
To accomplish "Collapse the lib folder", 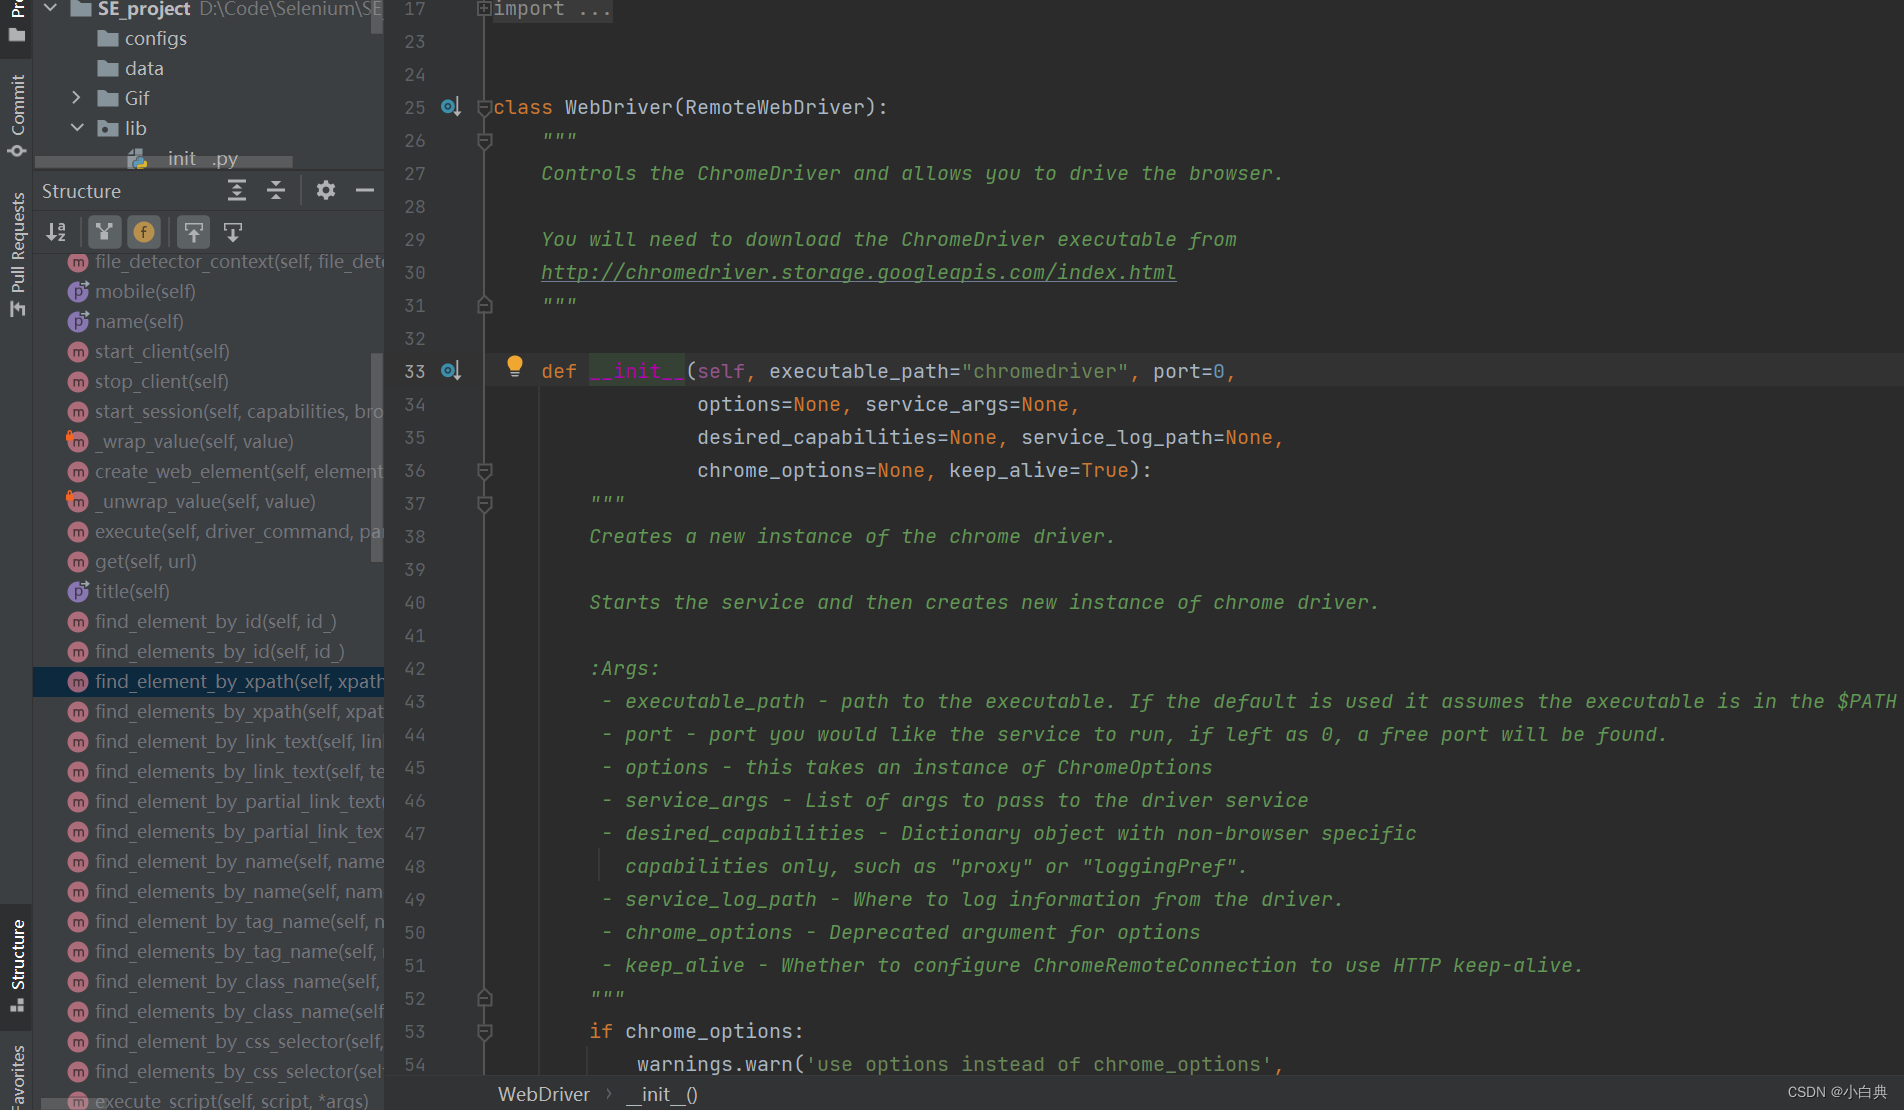I will tap(76, 128).
